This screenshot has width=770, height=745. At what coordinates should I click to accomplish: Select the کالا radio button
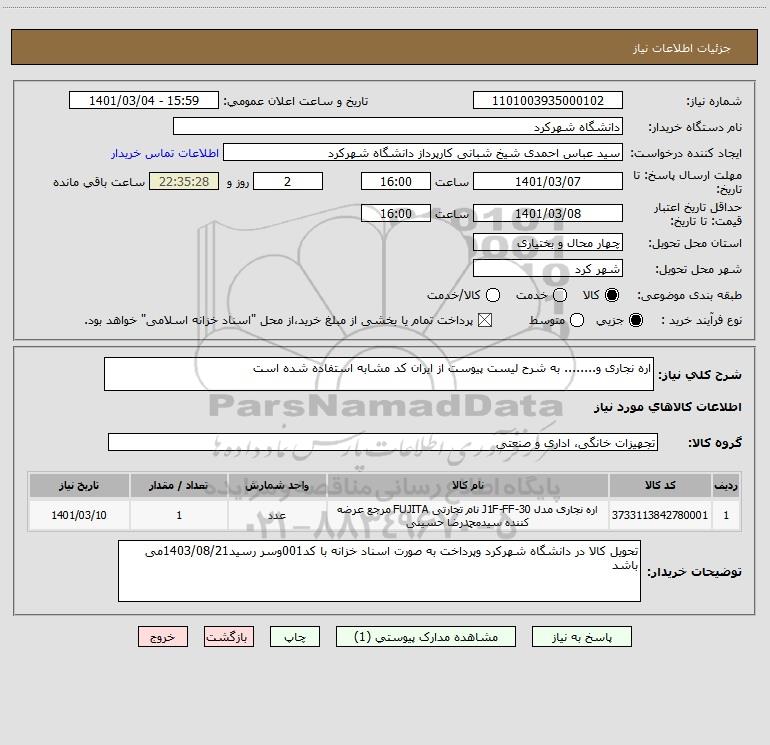(x=612, y=295)
